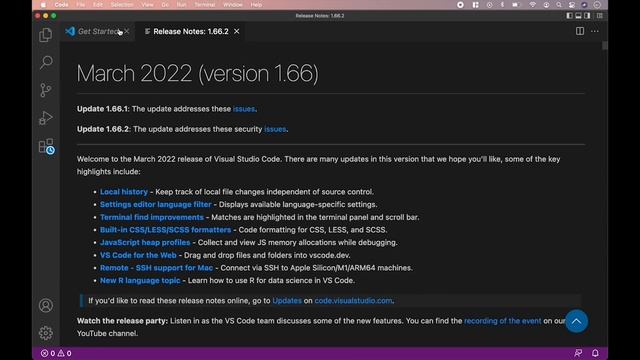Open Spotlight search in macOS menu bar
The height and width of the screenshot is (360, 640).
[558, 5]
